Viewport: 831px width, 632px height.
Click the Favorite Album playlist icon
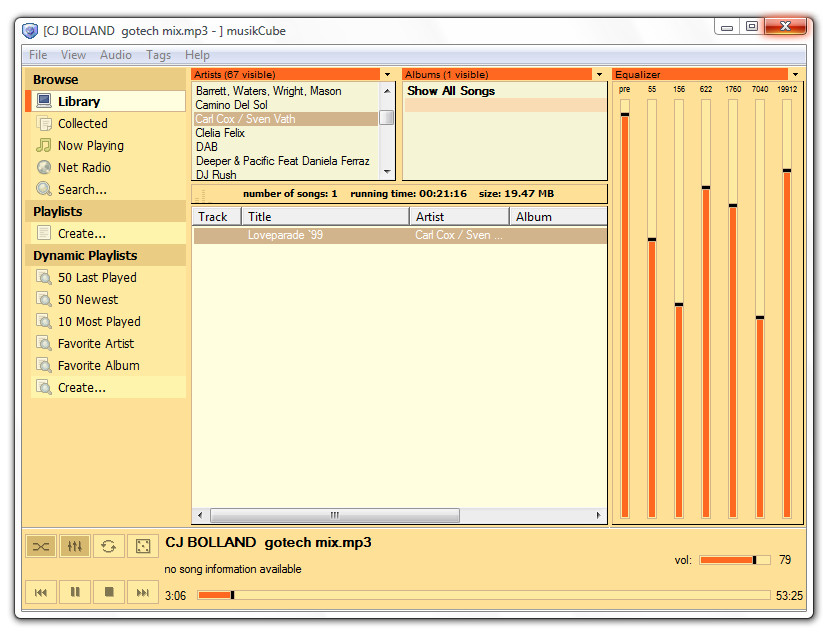point(43,365)
